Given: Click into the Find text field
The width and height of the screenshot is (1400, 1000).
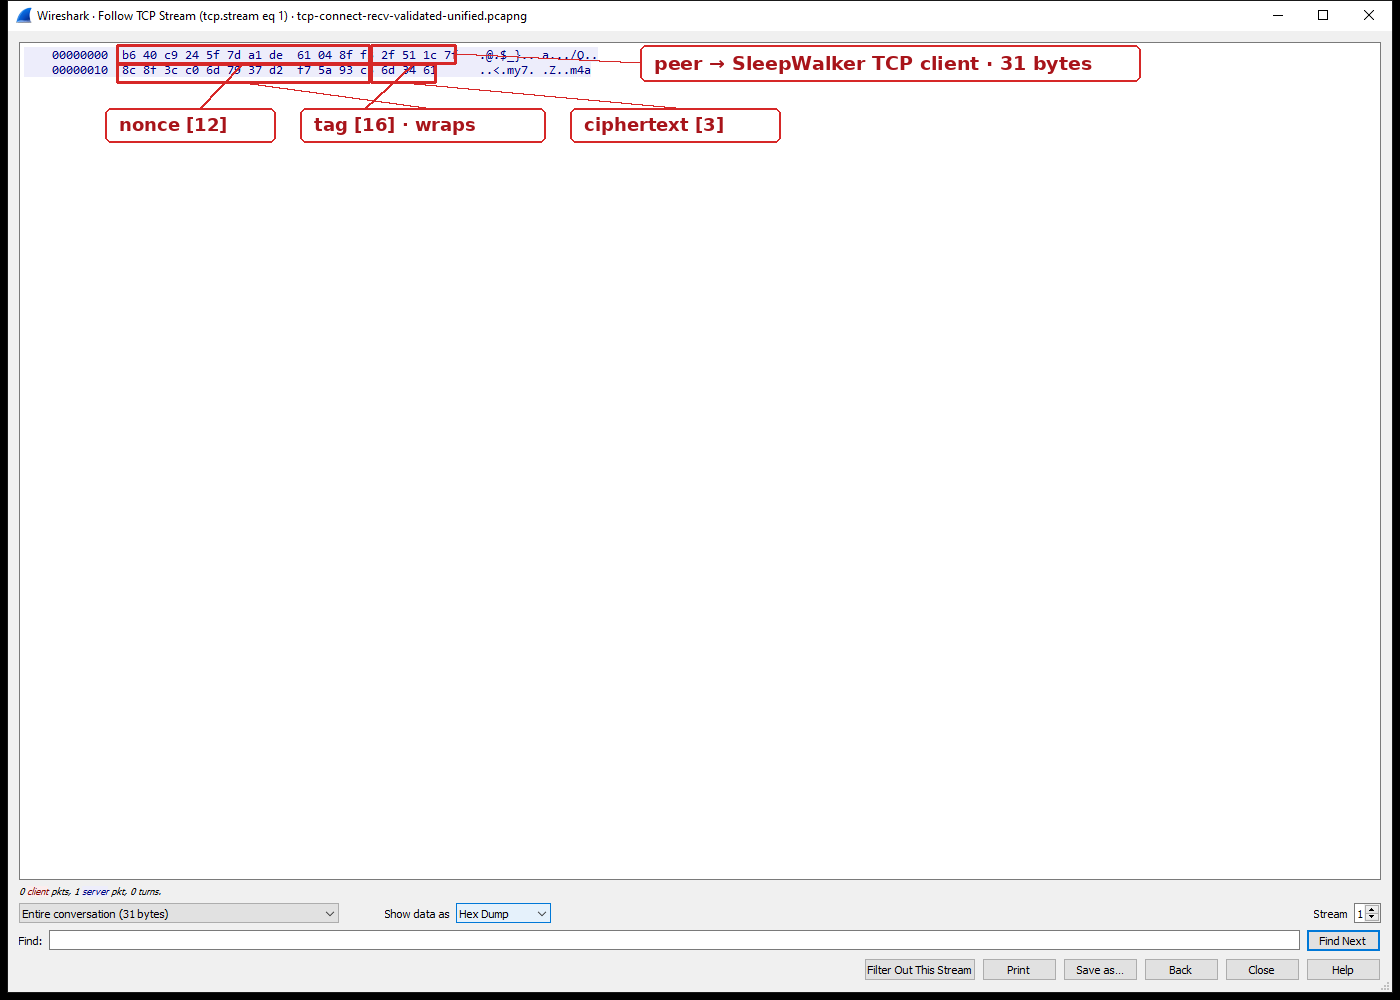Looking at the screenshot, I should tap(674, 940).
